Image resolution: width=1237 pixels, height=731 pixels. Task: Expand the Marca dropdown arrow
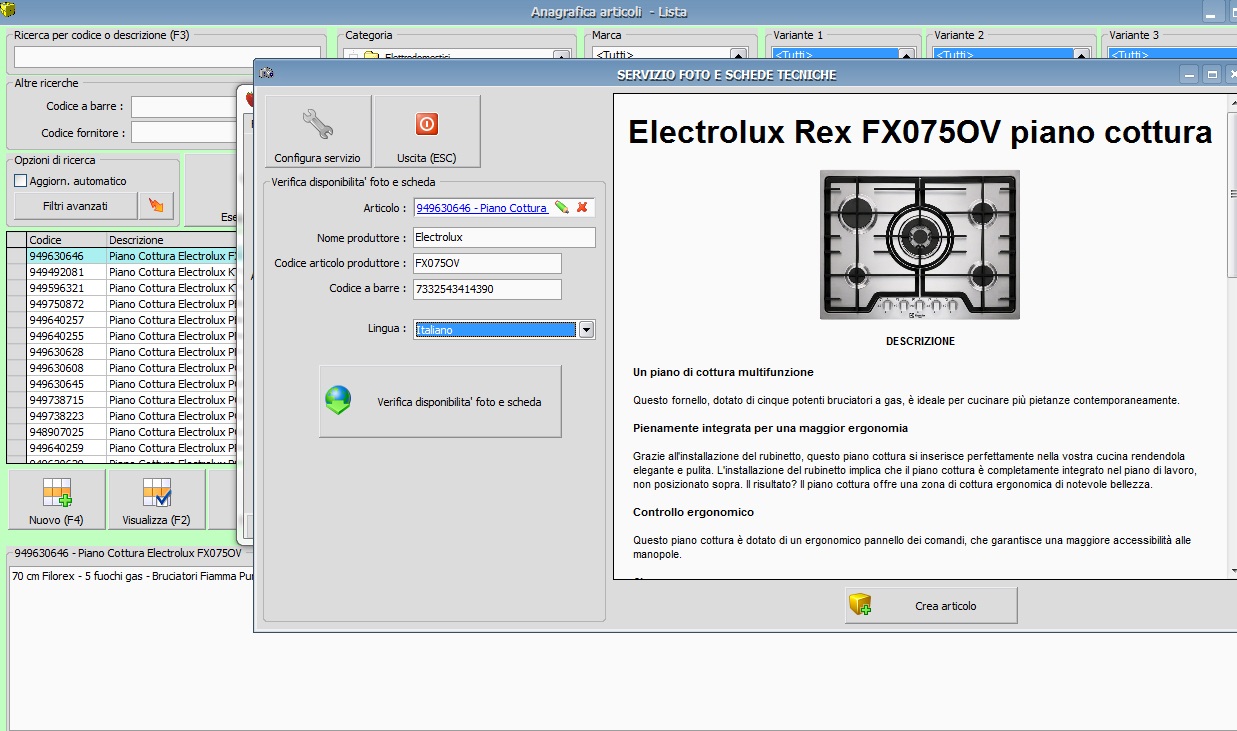[x=738, y=56]
